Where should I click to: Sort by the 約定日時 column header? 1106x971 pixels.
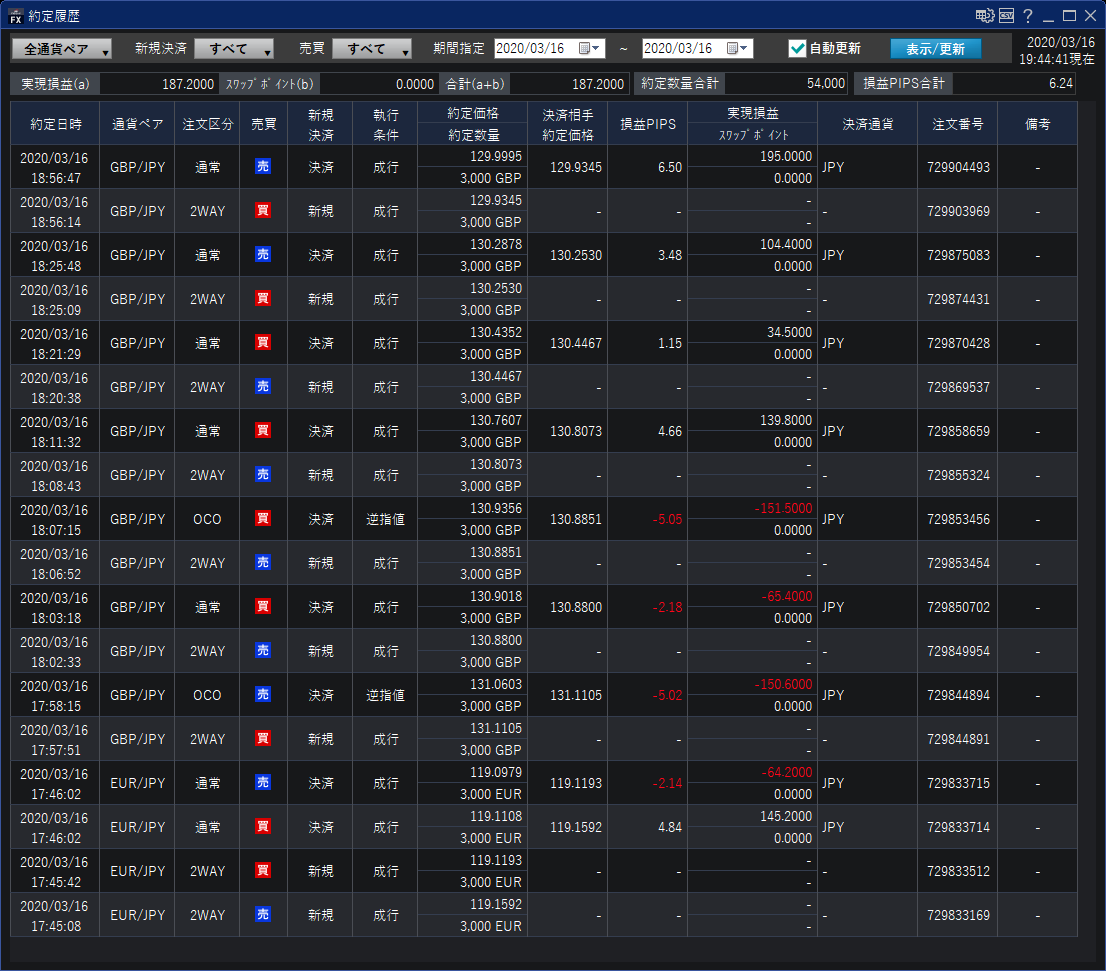[55, 124]
